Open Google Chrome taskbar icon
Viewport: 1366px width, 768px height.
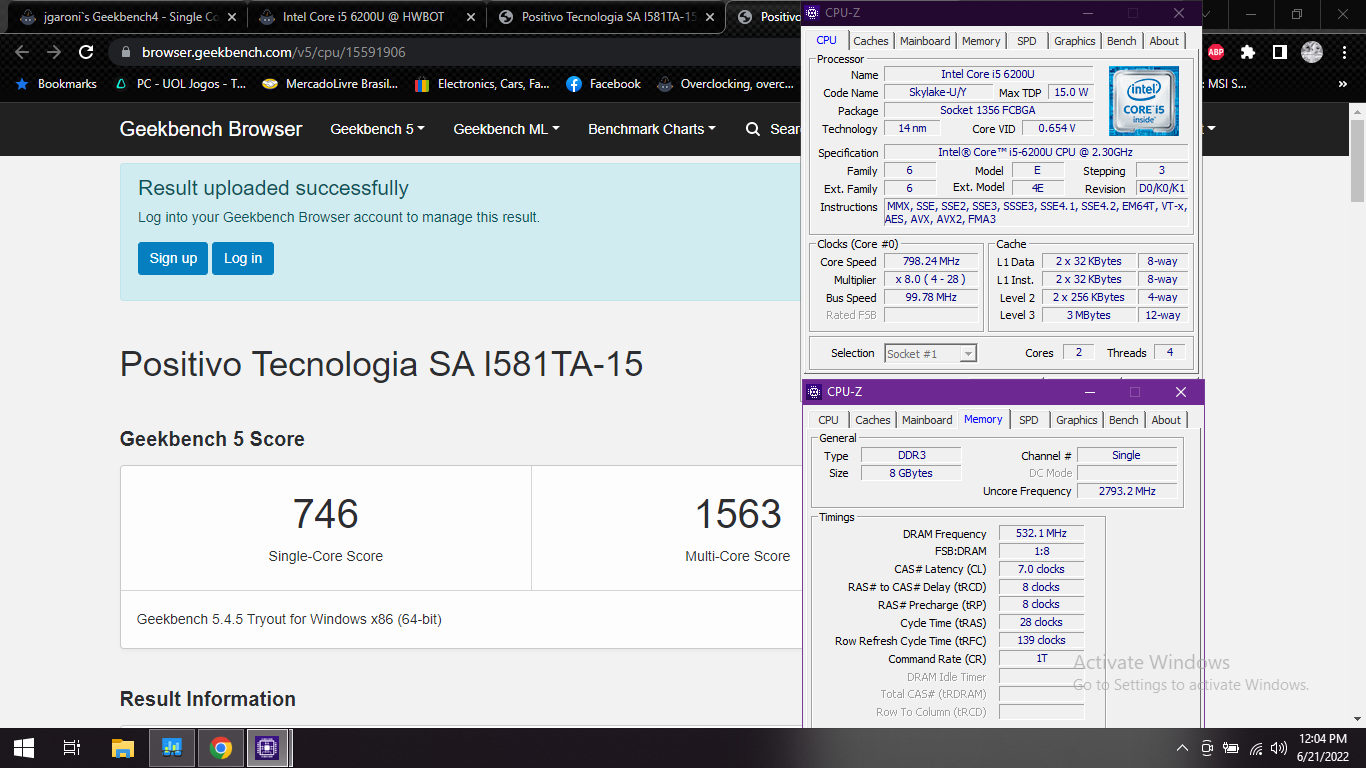(221, 747)
